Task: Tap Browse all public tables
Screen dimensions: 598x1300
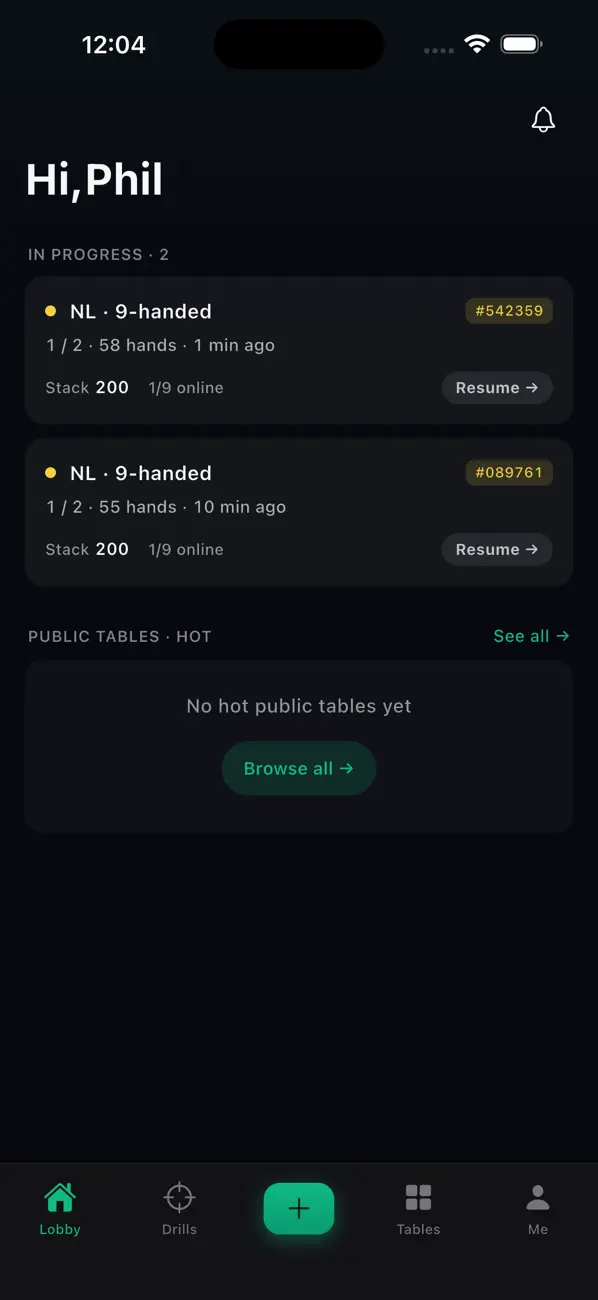Action: tap(299, 768)
